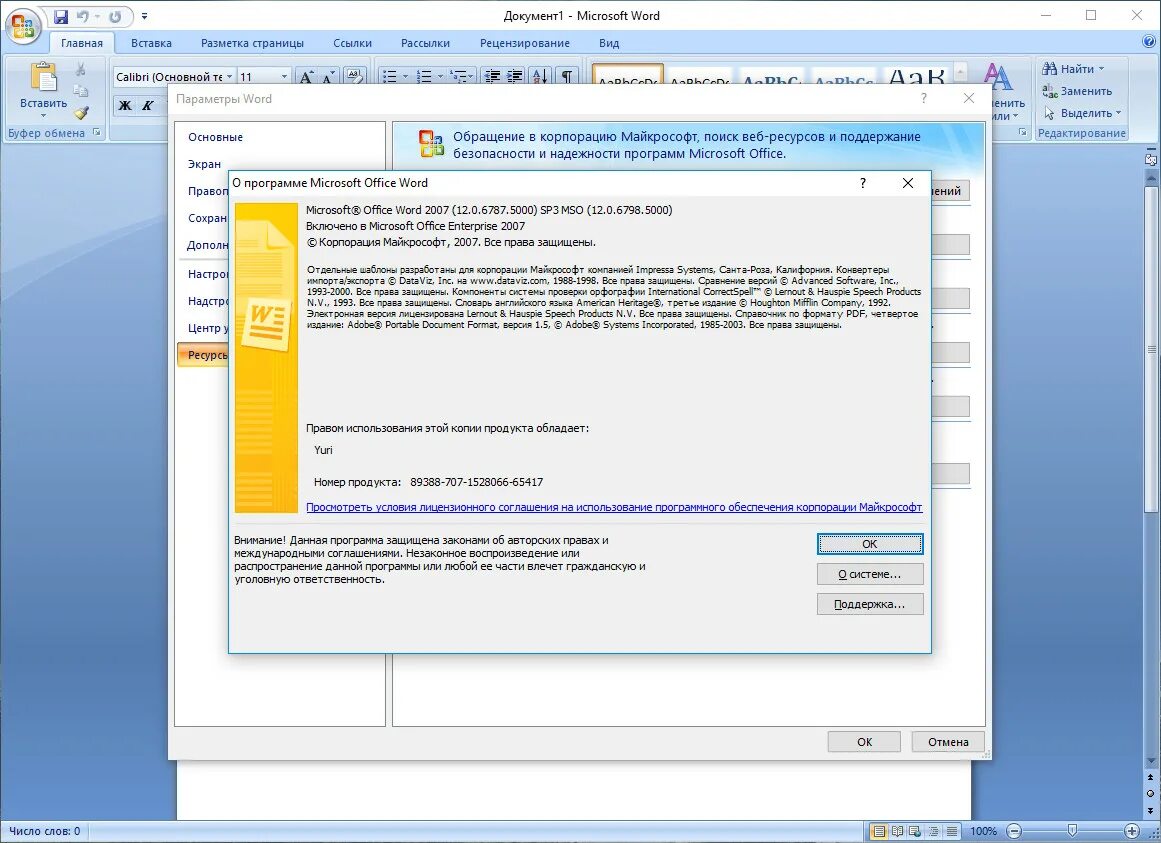Click the zoom slider thumb

[1072, 830]
